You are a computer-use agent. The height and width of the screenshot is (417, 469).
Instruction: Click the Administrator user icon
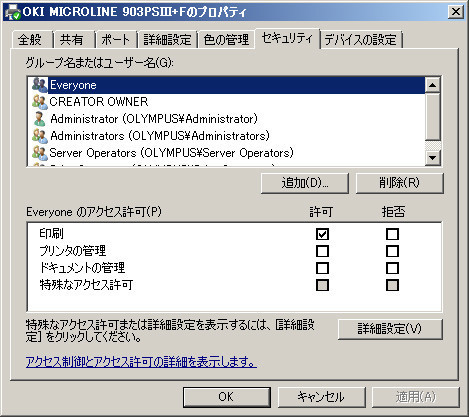click(x=40, y=119)
